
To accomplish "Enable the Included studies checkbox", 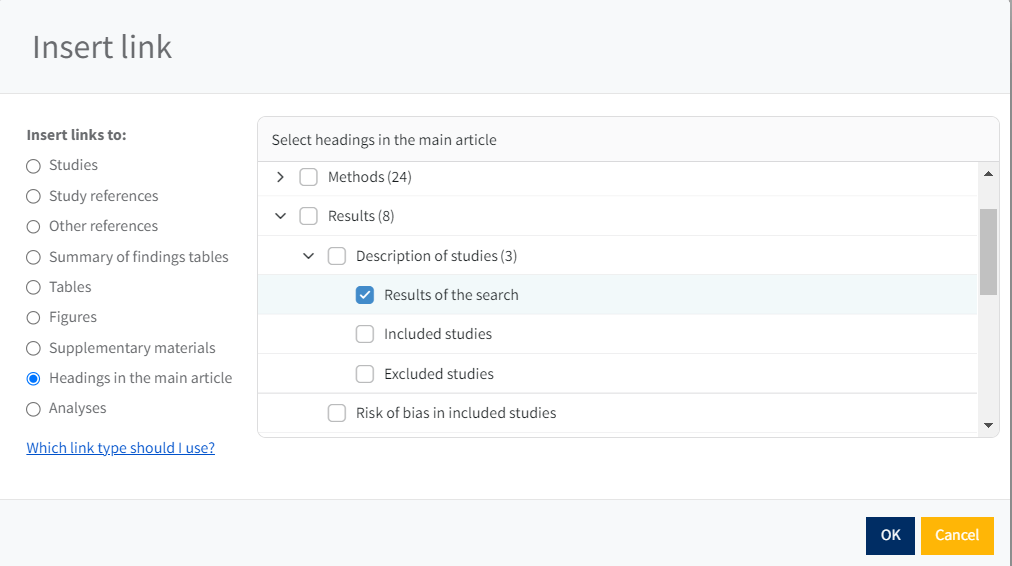I will point(365,334).
